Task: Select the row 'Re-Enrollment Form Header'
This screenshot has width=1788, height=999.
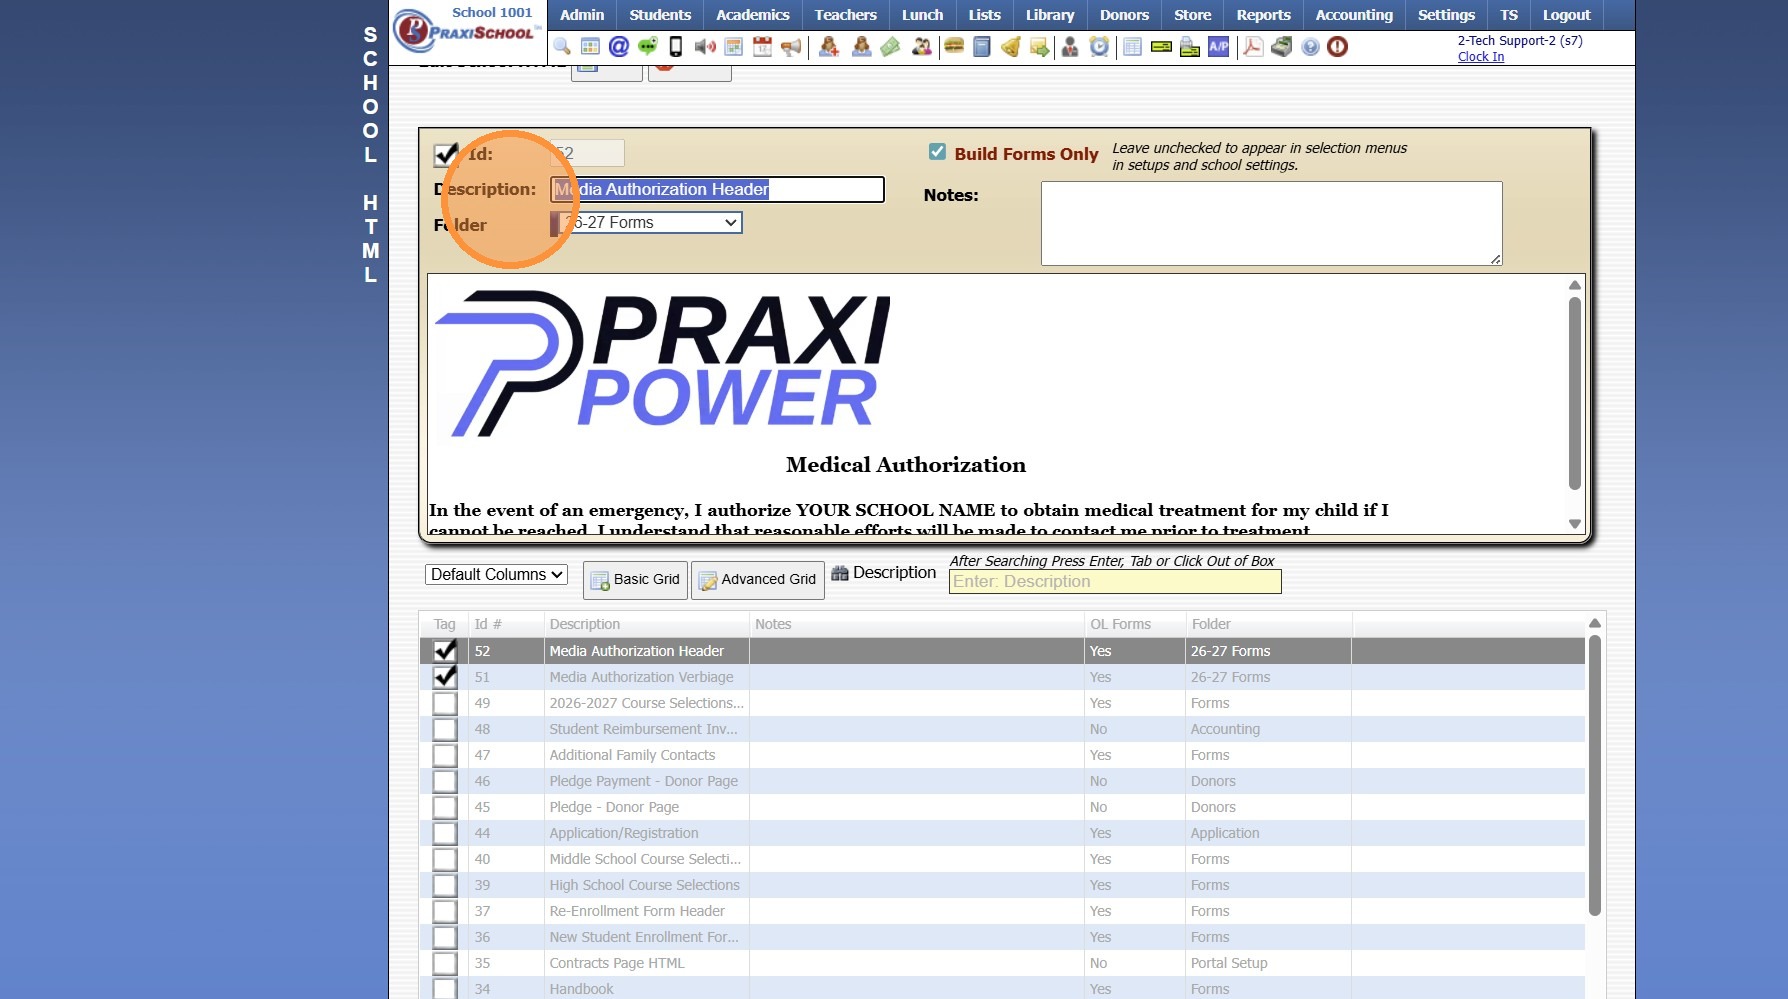Action: pyautogui.click(x=1002, y=911)
